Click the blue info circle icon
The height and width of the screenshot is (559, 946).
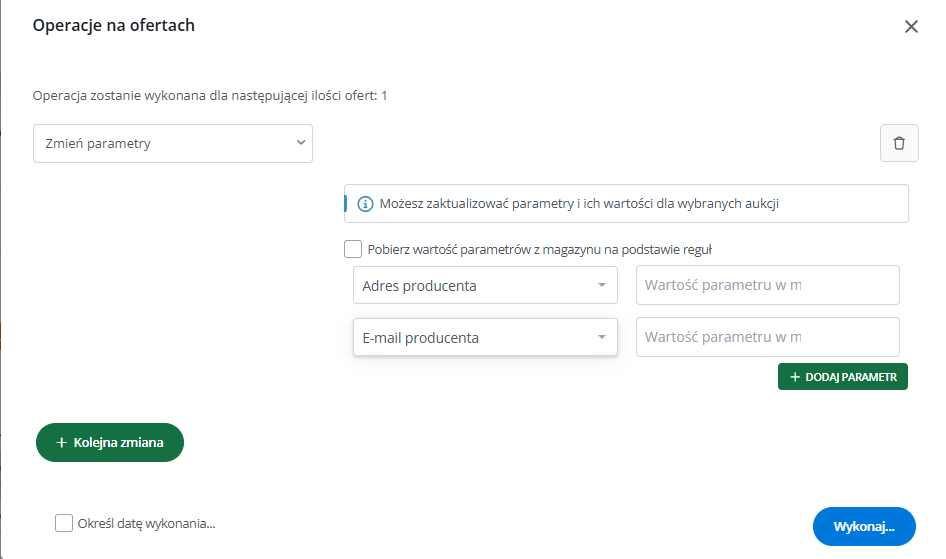click(x=365, y=204)
